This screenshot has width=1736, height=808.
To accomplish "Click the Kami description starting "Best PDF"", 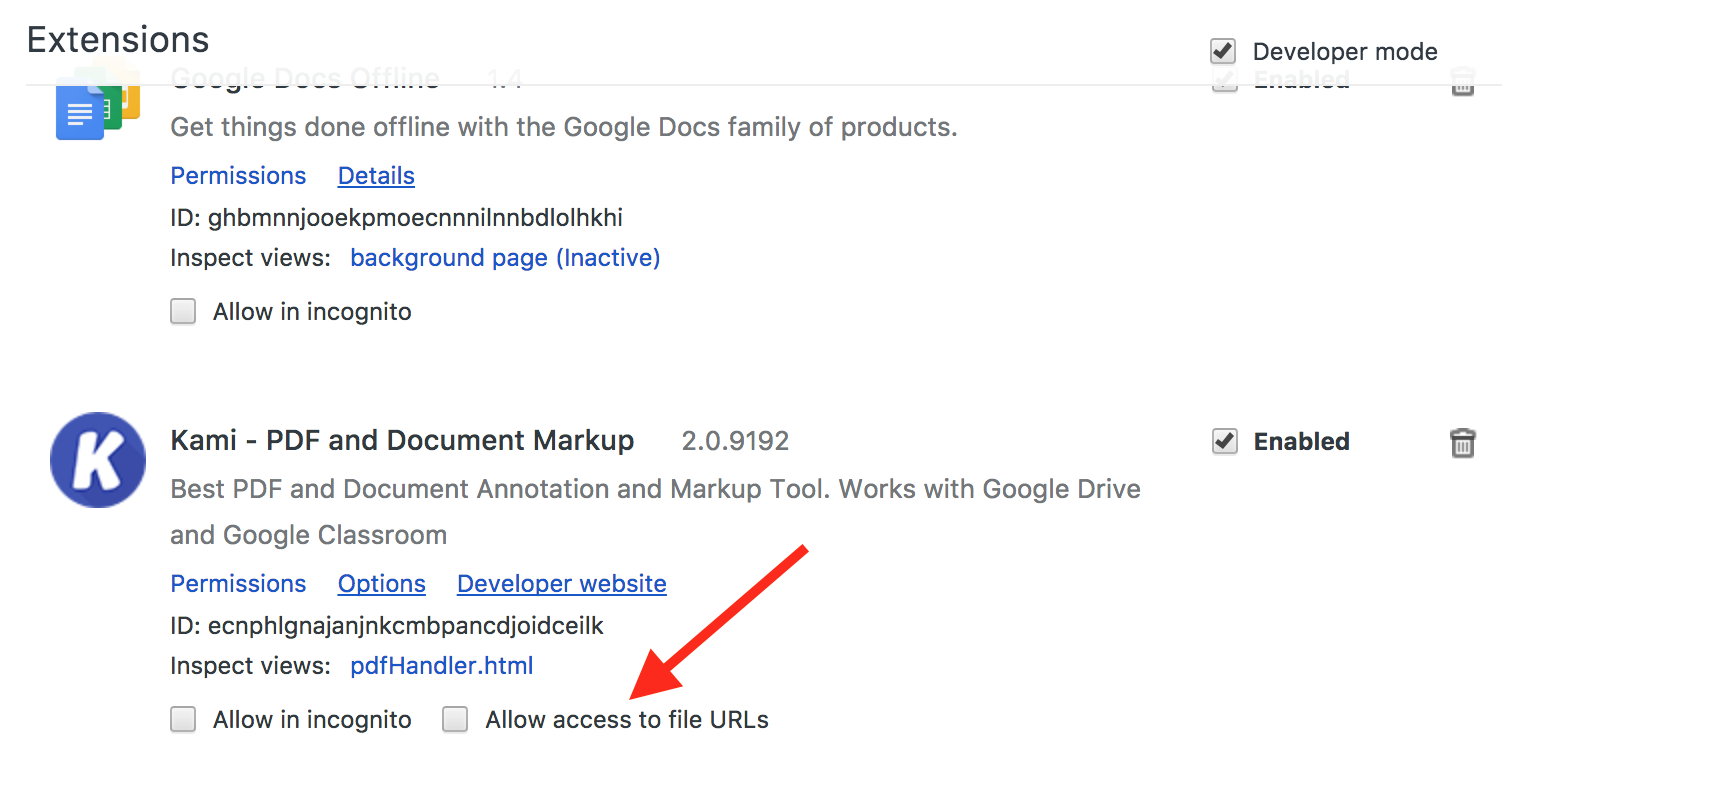I will coord(655,512).
